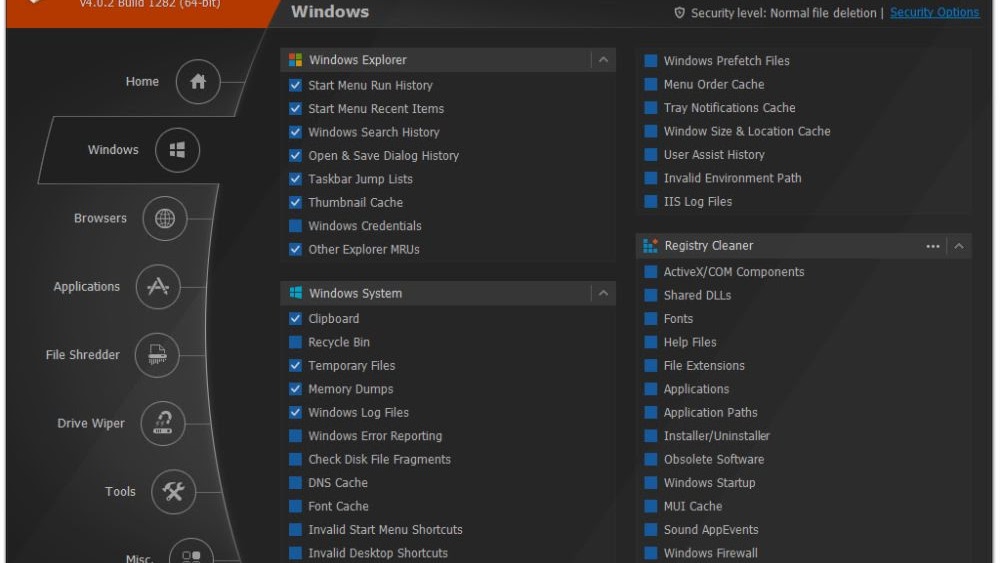Switch to Tools section label
The height and width of the screenshot is (563, 1000).
coord(121,492)
